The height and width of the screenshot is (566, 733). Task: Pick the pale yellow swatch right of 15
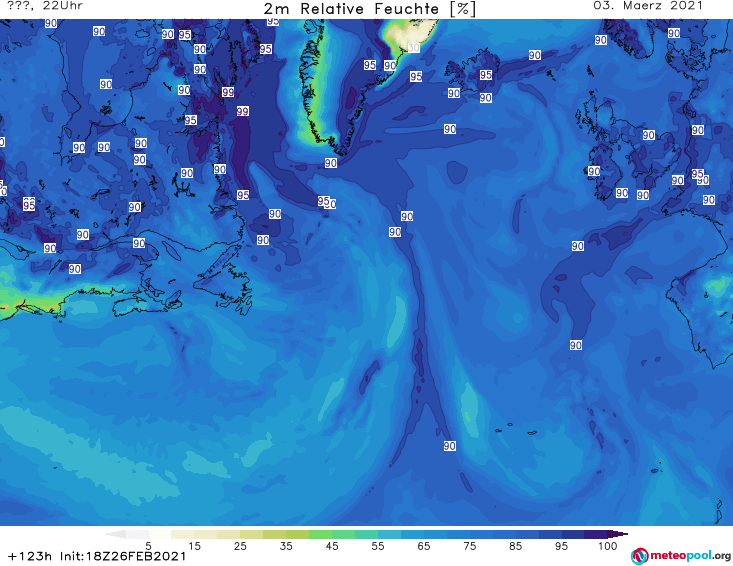[206, 534]
